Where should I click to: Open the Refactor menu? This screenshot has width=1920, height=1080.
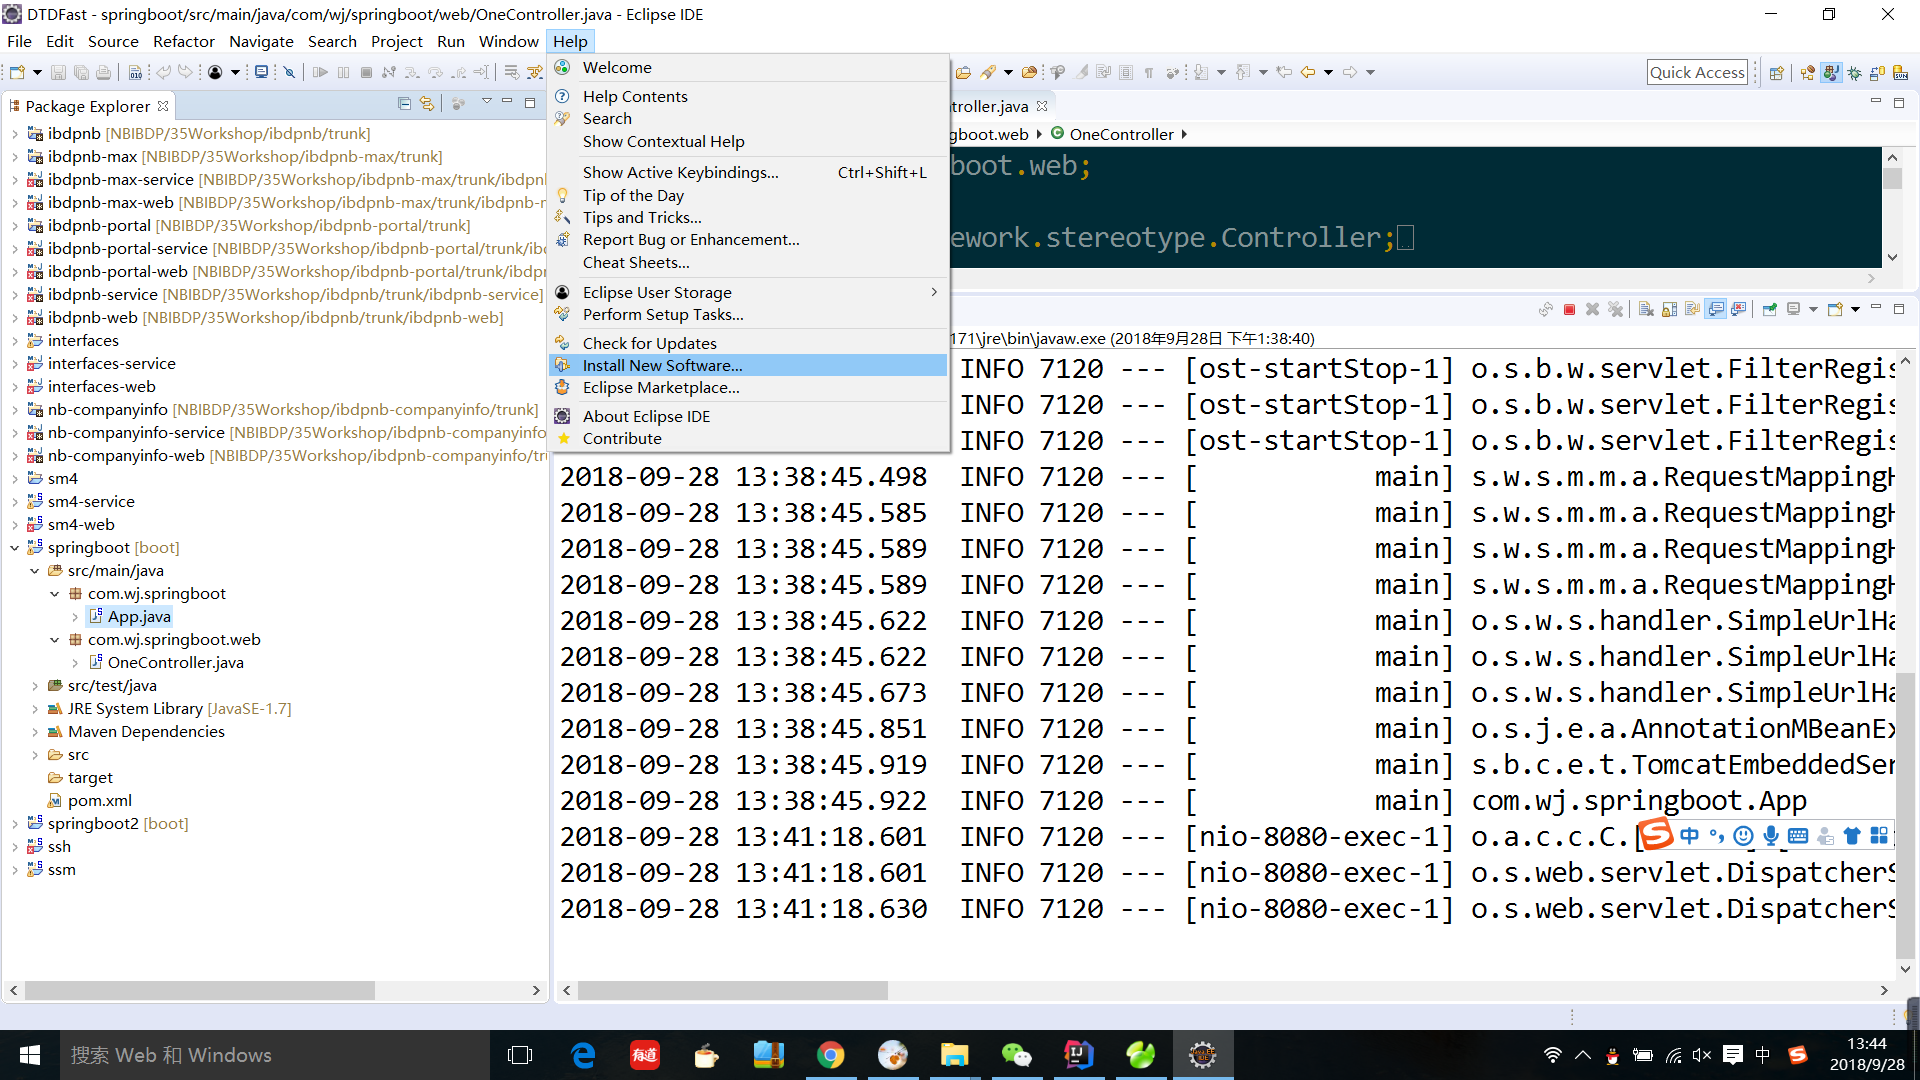click(x=183, y=41)
